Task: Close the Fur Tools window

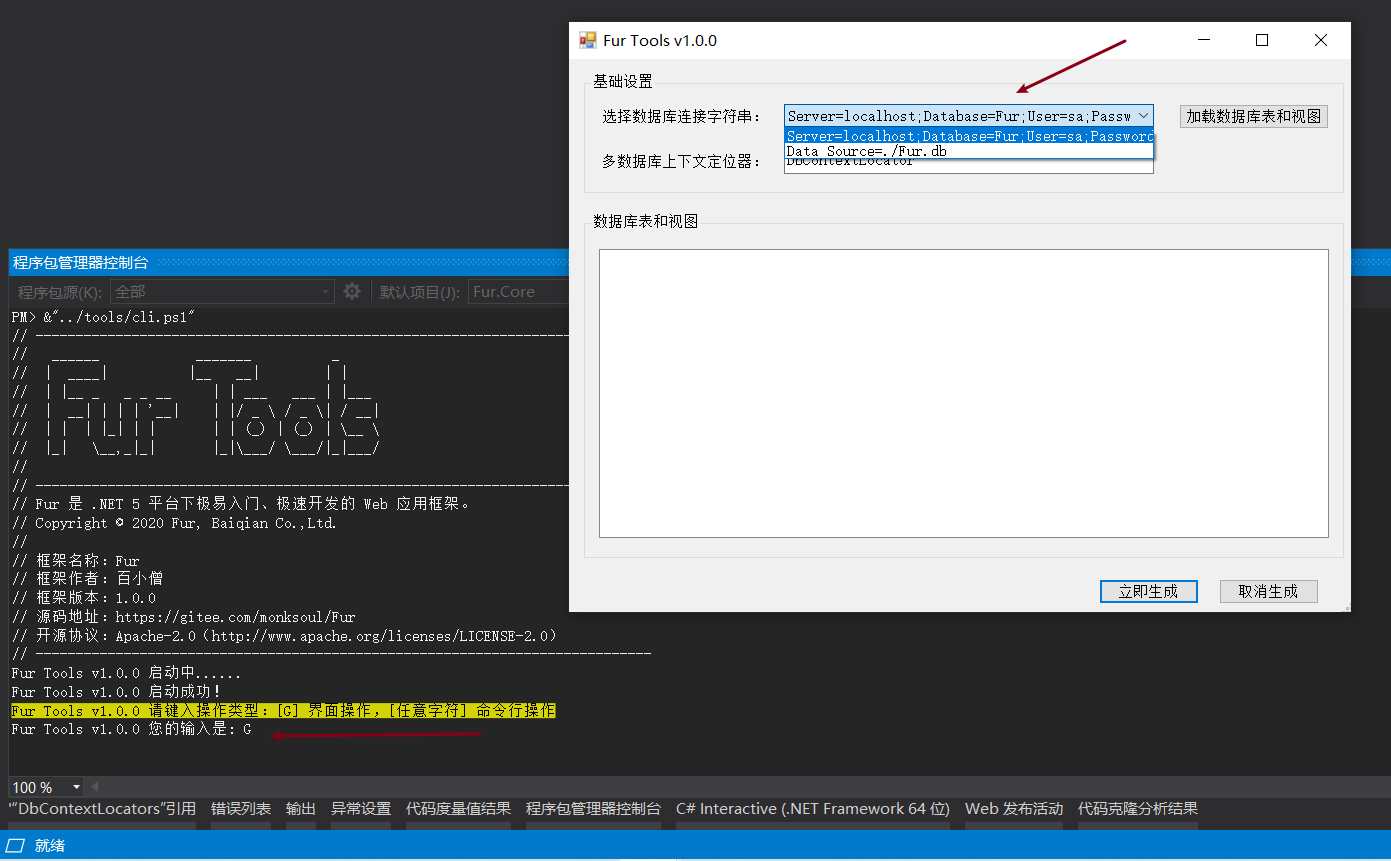Action: (x=1321, y=41)
